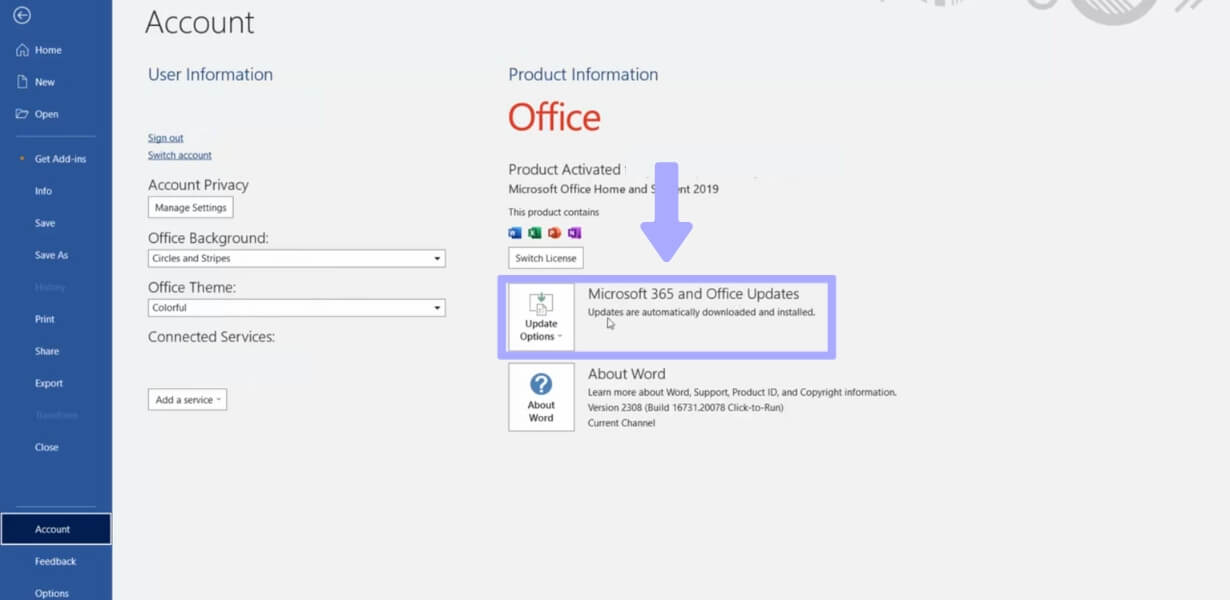Click the Switch License button
This screenshot has height=600, width=1230.
click(545, 258)
